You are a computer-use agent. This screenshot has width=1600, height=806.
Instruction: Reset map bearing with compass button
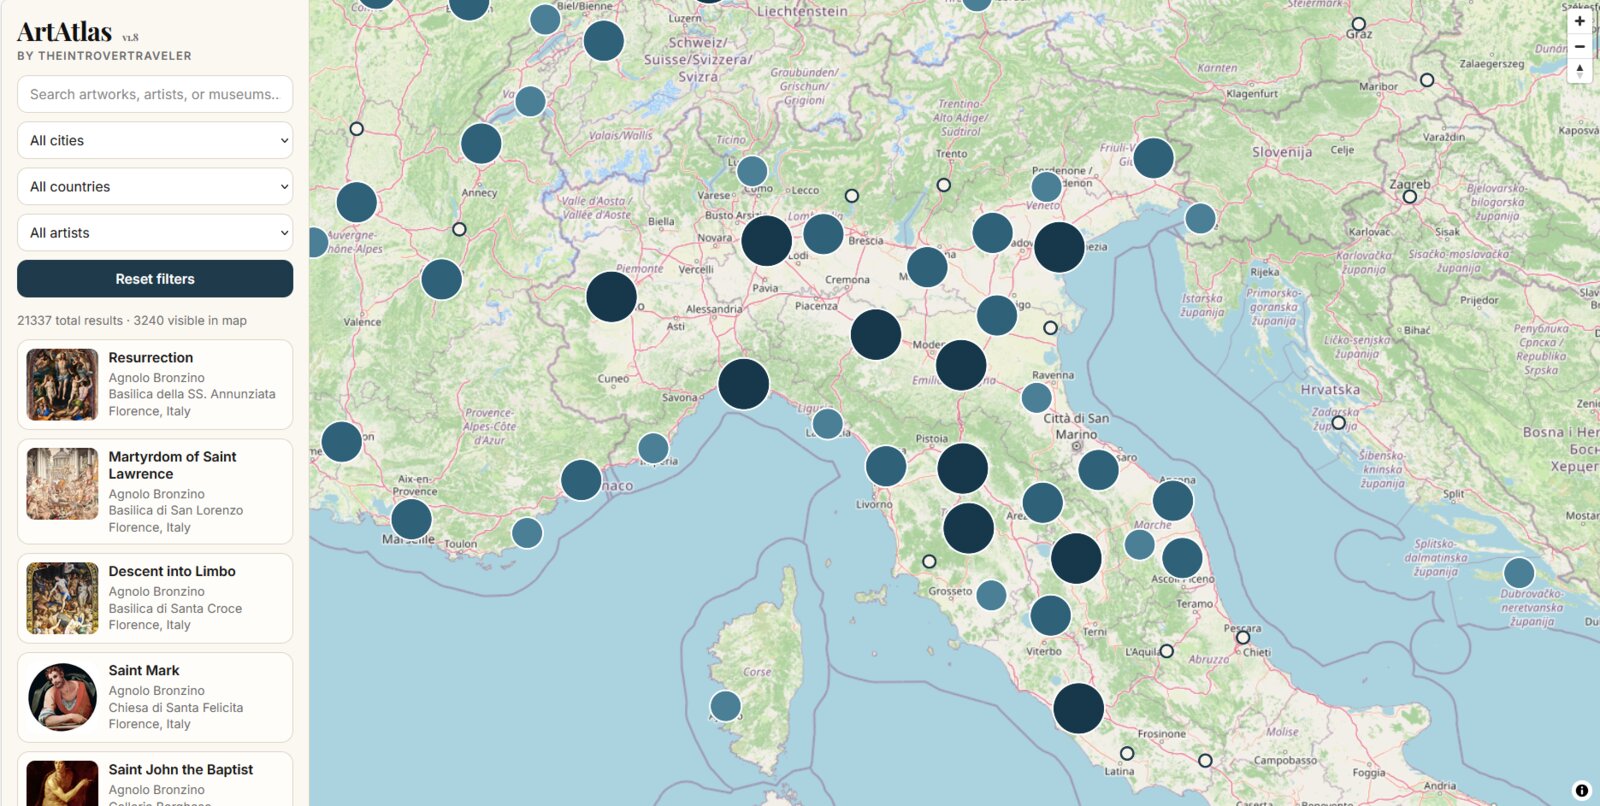(1579, 71)
